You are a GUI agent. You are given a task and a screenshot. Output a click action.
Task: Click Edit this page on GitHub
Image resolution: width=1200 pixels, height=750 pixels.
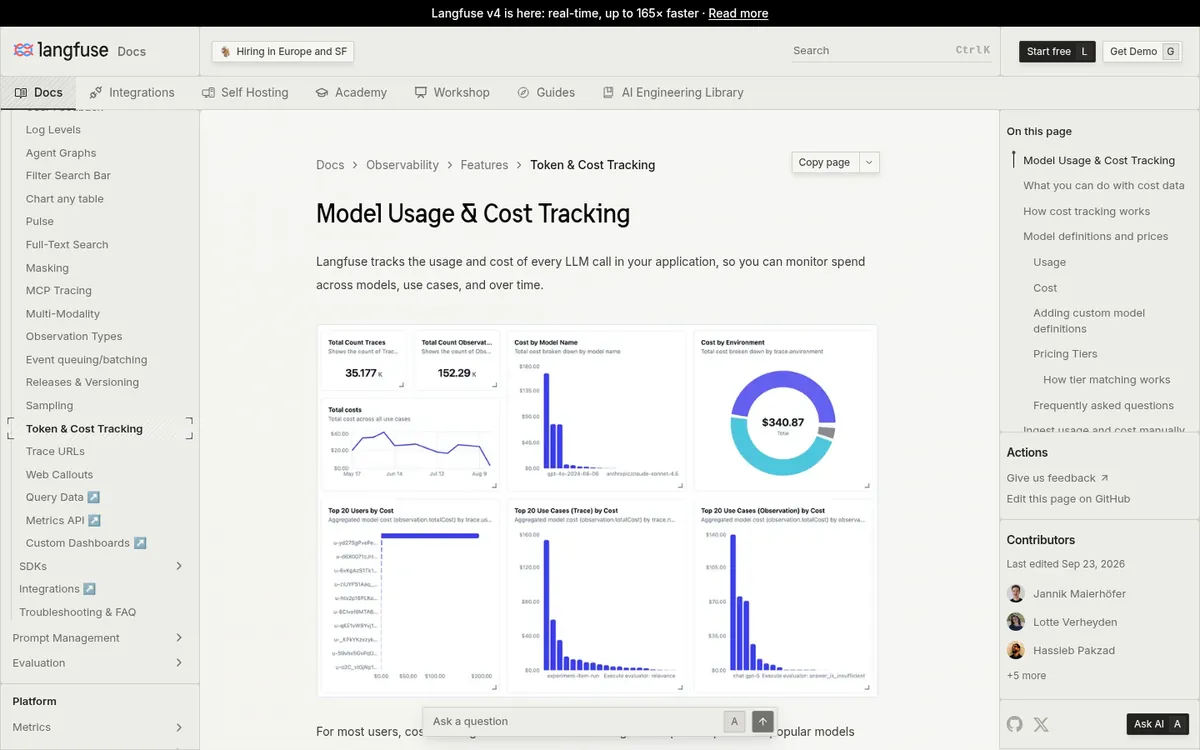[x=1068, y=499]
